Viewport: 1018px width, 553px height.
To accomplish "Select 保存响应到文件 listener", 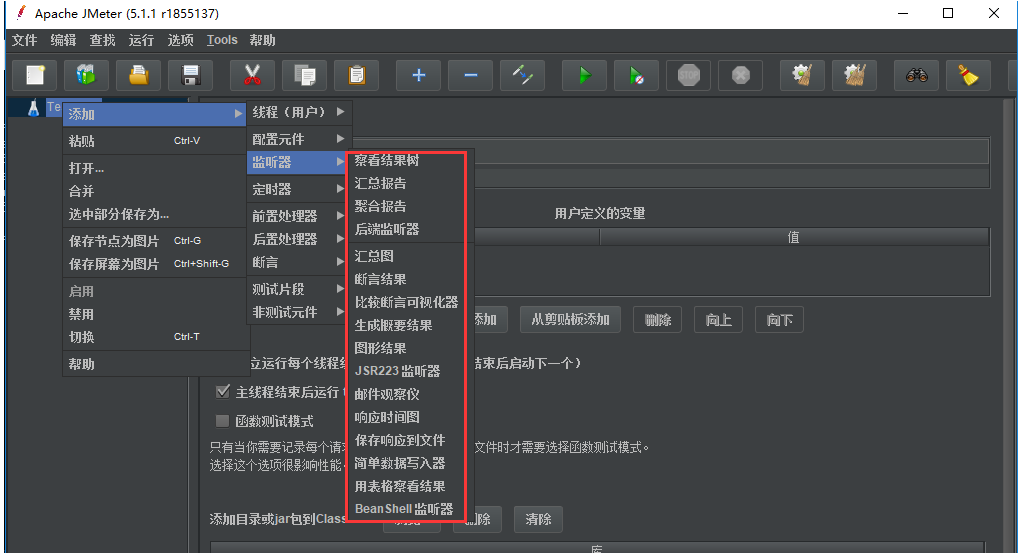I will [x=407, y=440].
